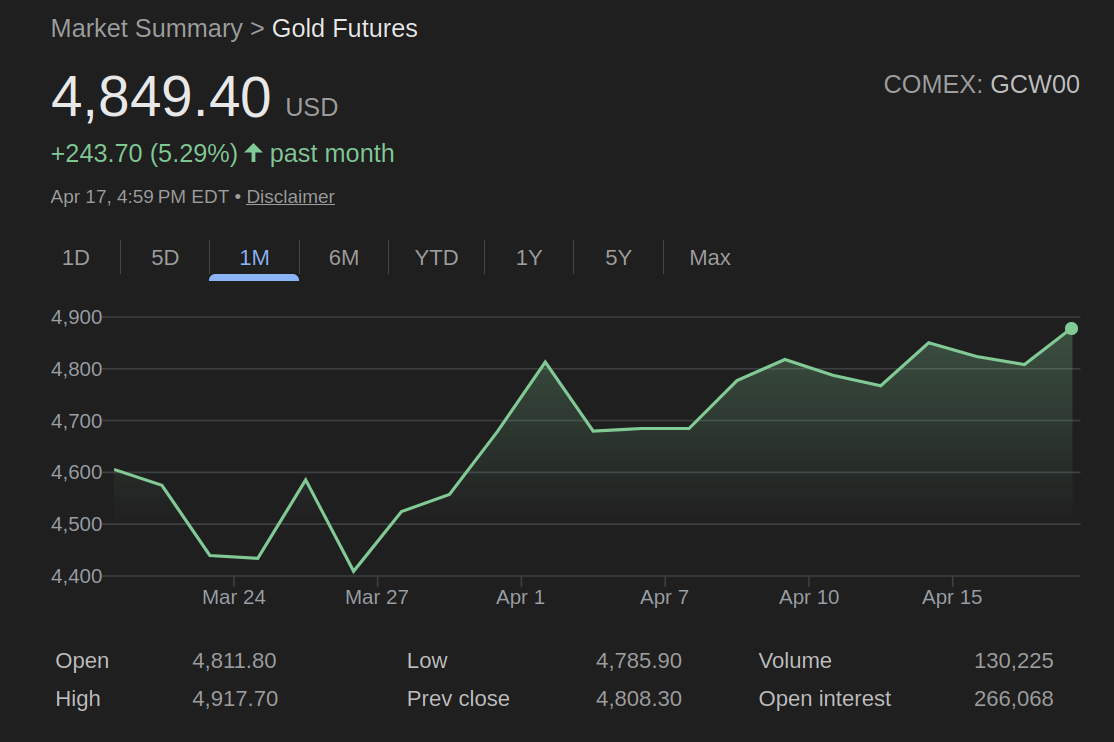Screen dimensions: 1114x742
Task: Click the past month label
Action: 332,154
